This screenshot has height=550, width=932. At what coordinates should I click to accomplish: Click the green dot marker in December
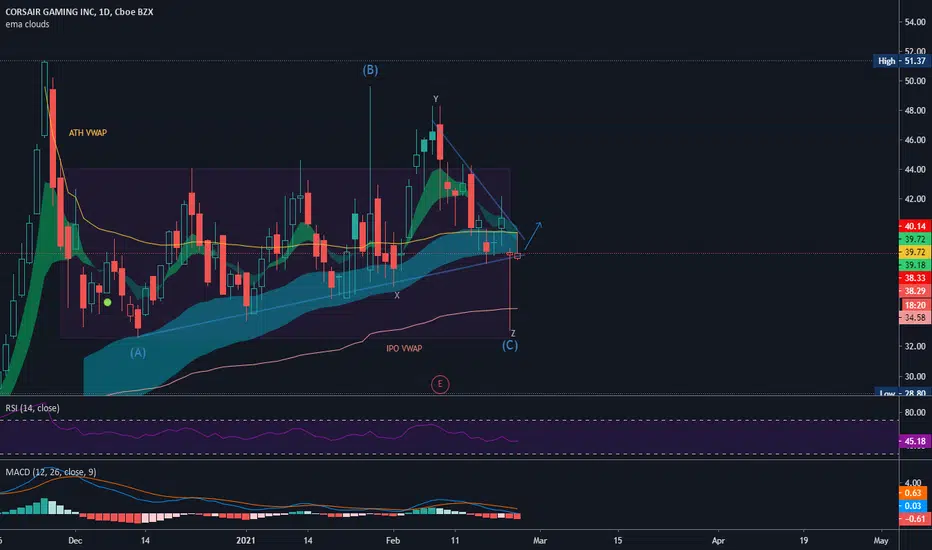coord(108,302)
